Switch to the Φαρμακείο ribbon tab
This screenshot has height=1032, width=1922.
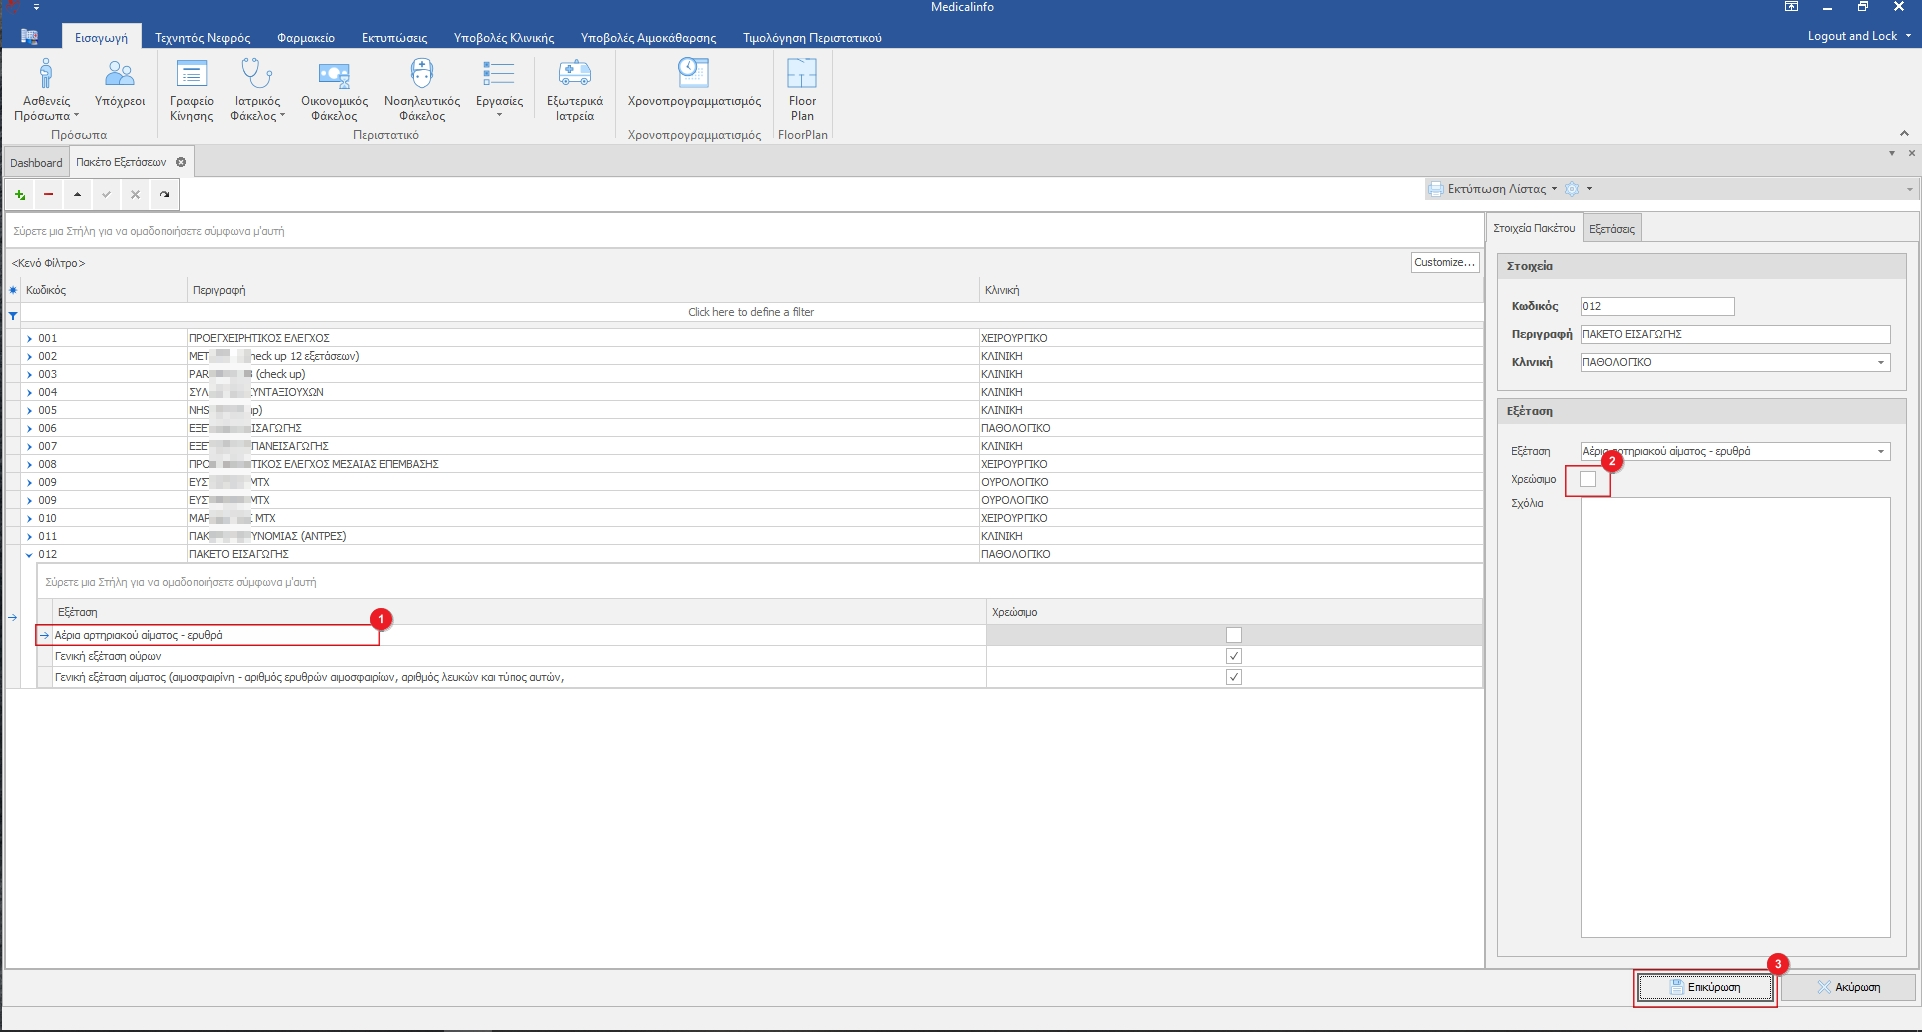[x=305, y=38]
